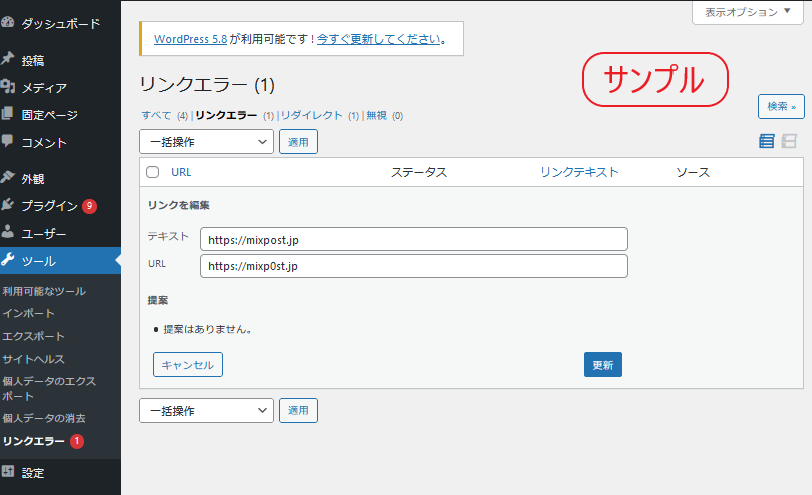This screenshot has height=495, width=812.
Task: Click the キャンセル button
Action: tap(188, 365)
